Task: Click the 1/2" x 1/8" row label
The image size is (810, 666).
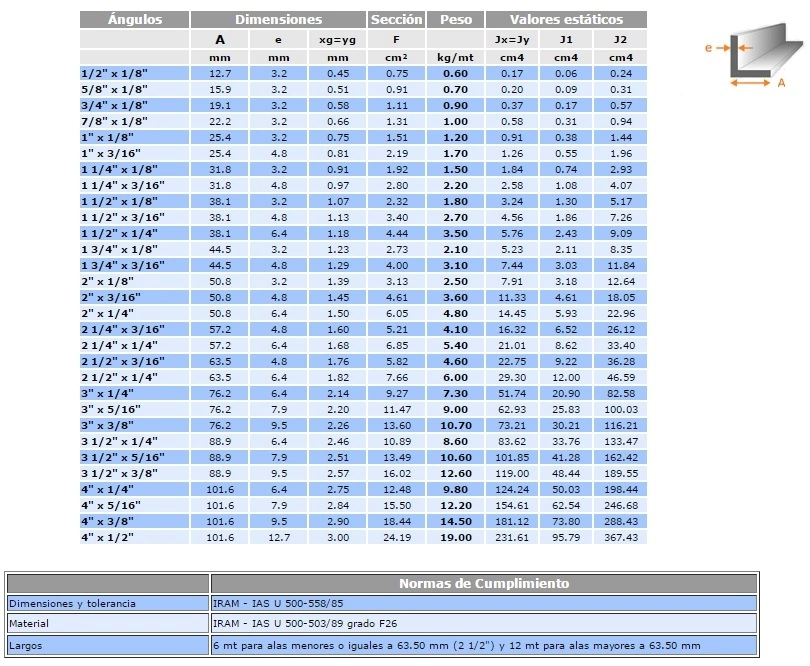Action: click(113, 73)
